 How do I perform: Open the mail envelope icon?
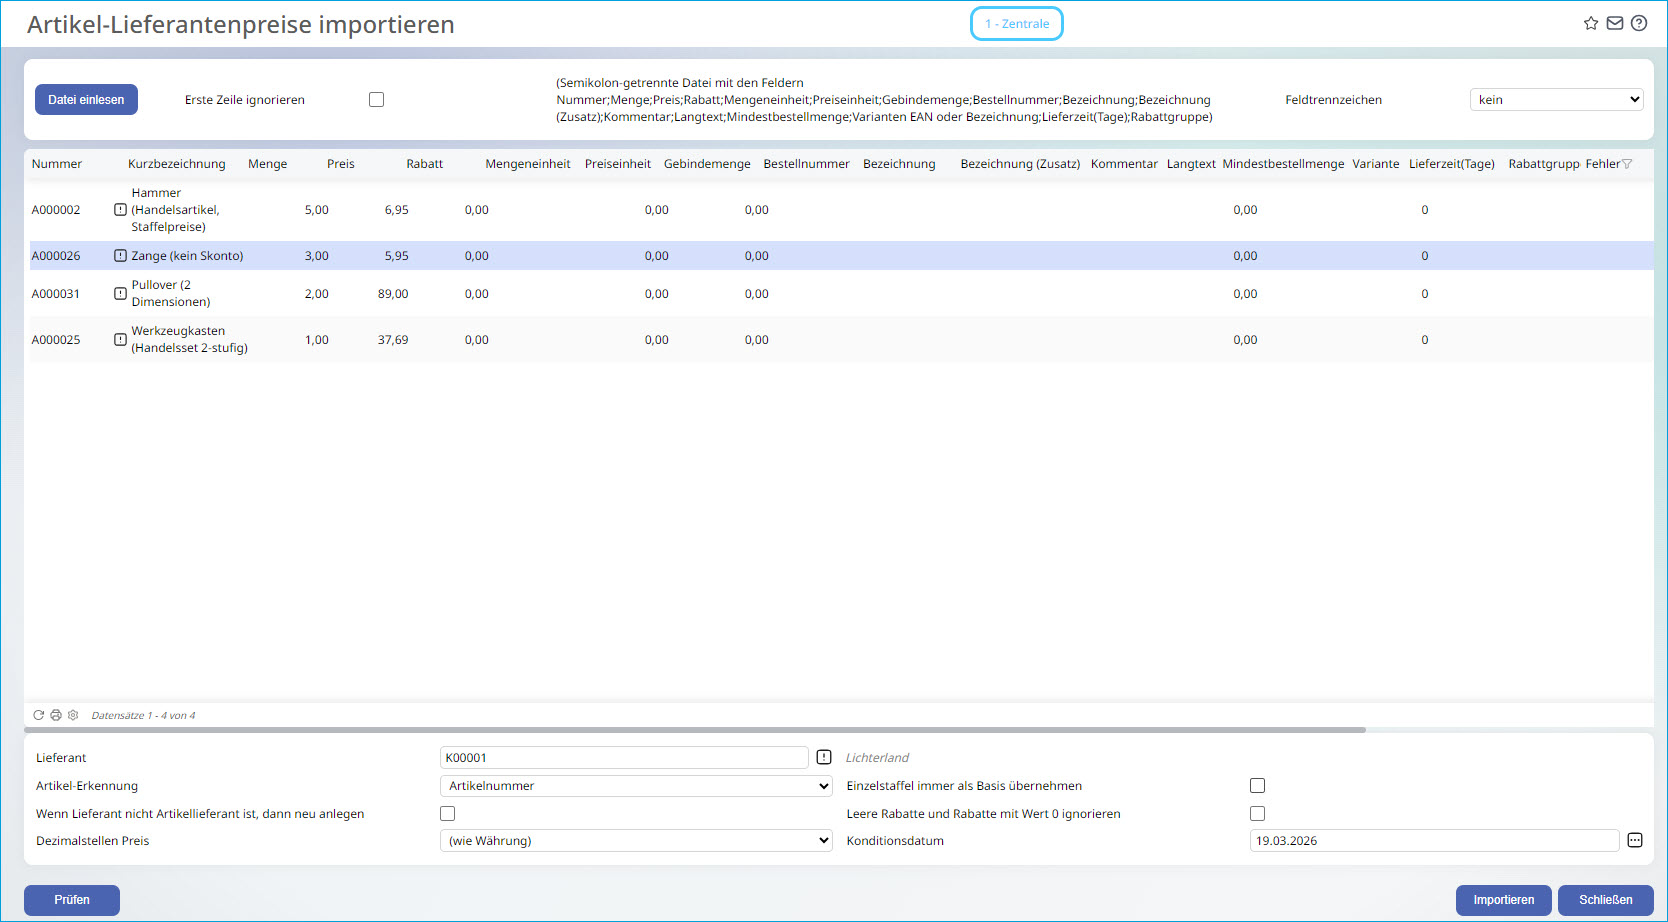pyautogui.click(x=1614, y=23)
